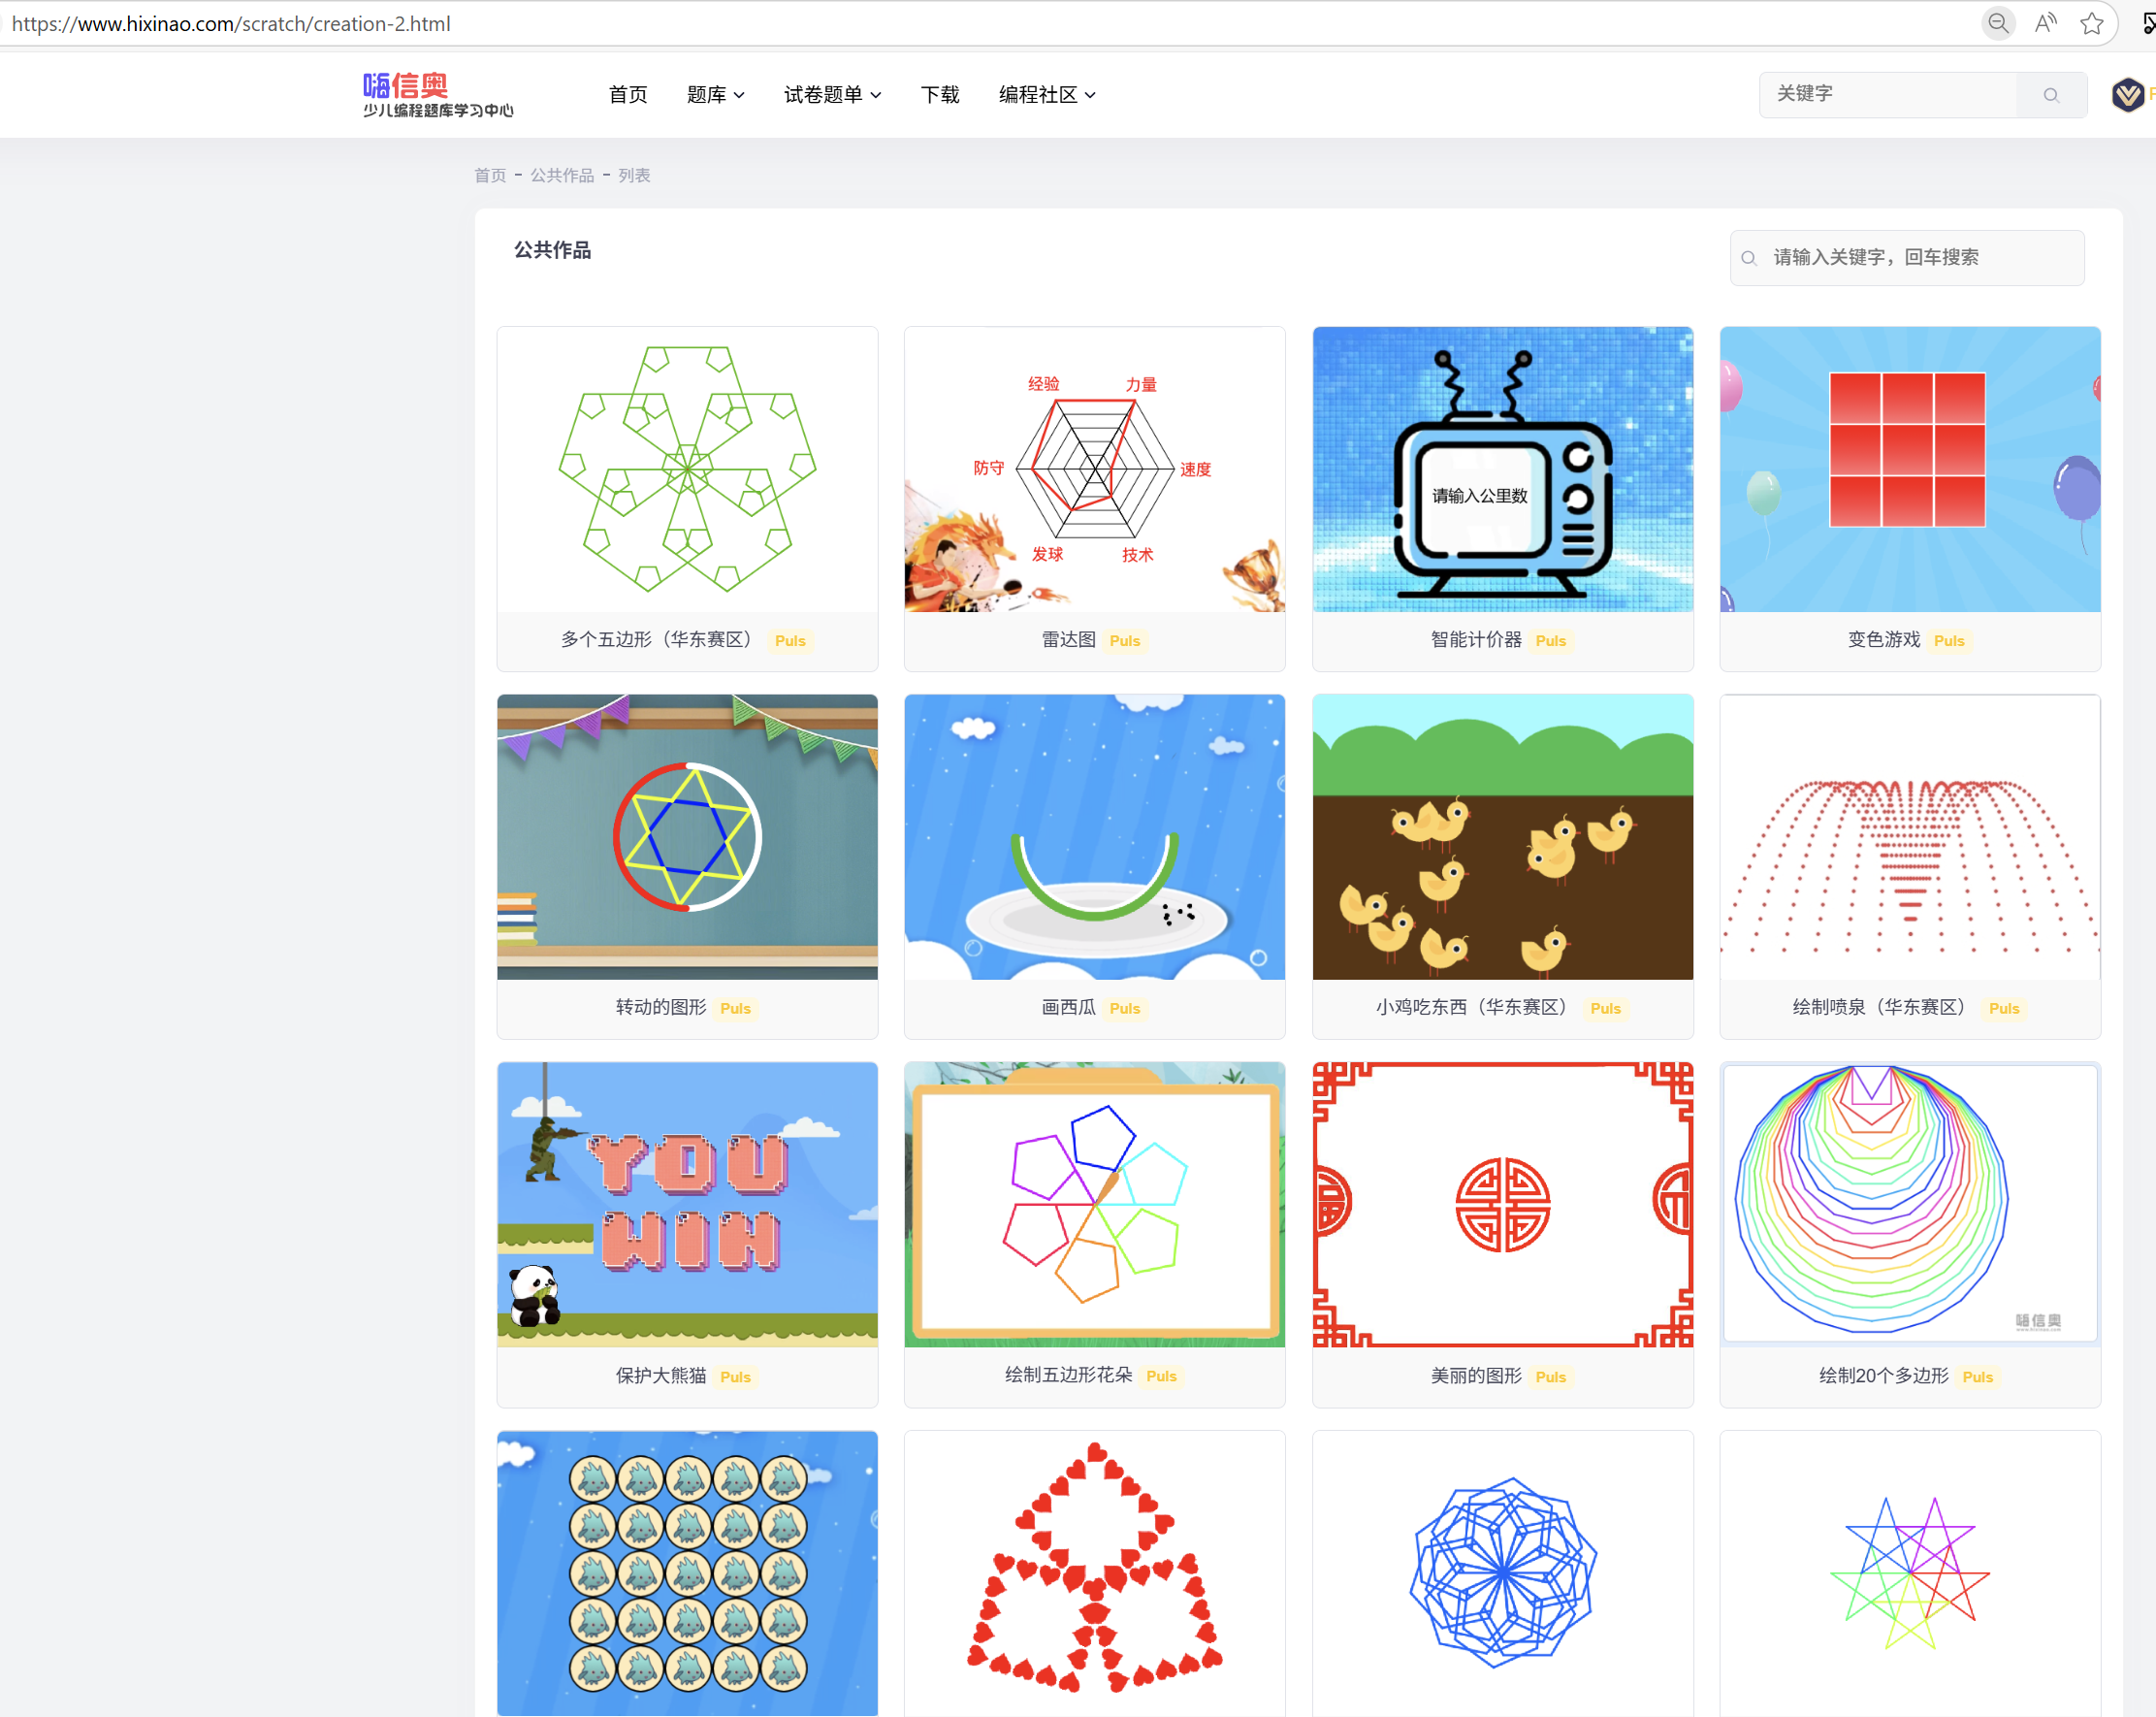
Task: Open the 小鸡吃东西 chicks thumbnail
Action: coord(1502,837)
